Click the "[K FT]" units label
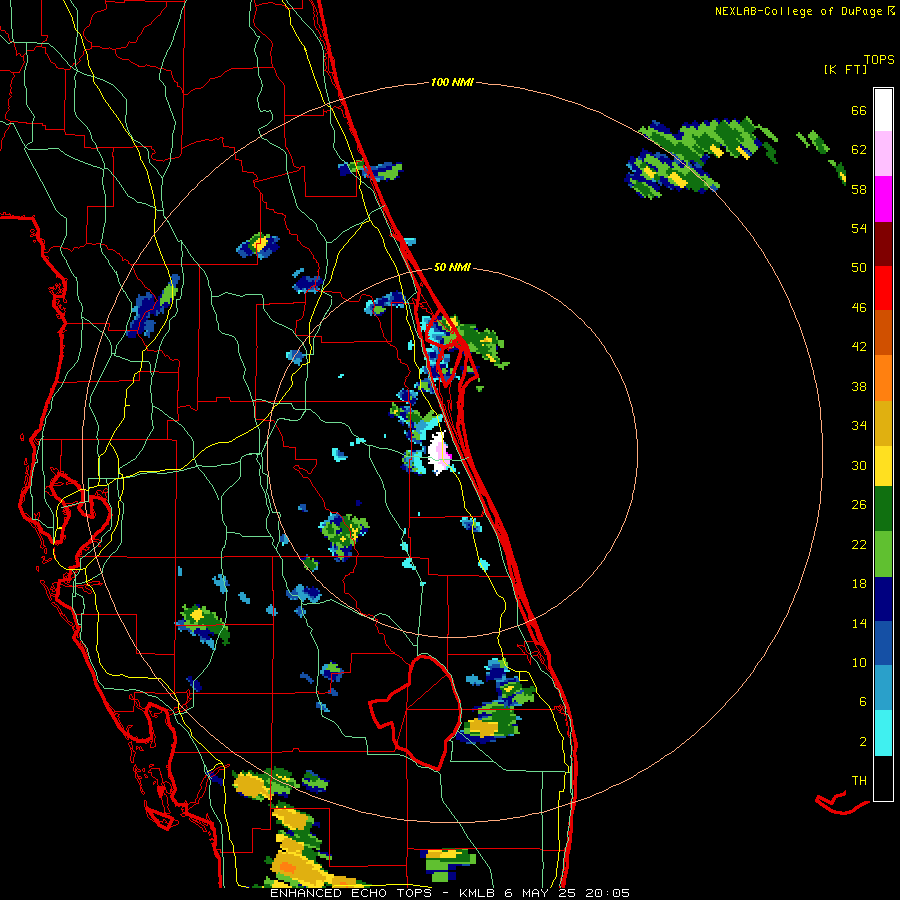900x900 pixels. (845, 69)
